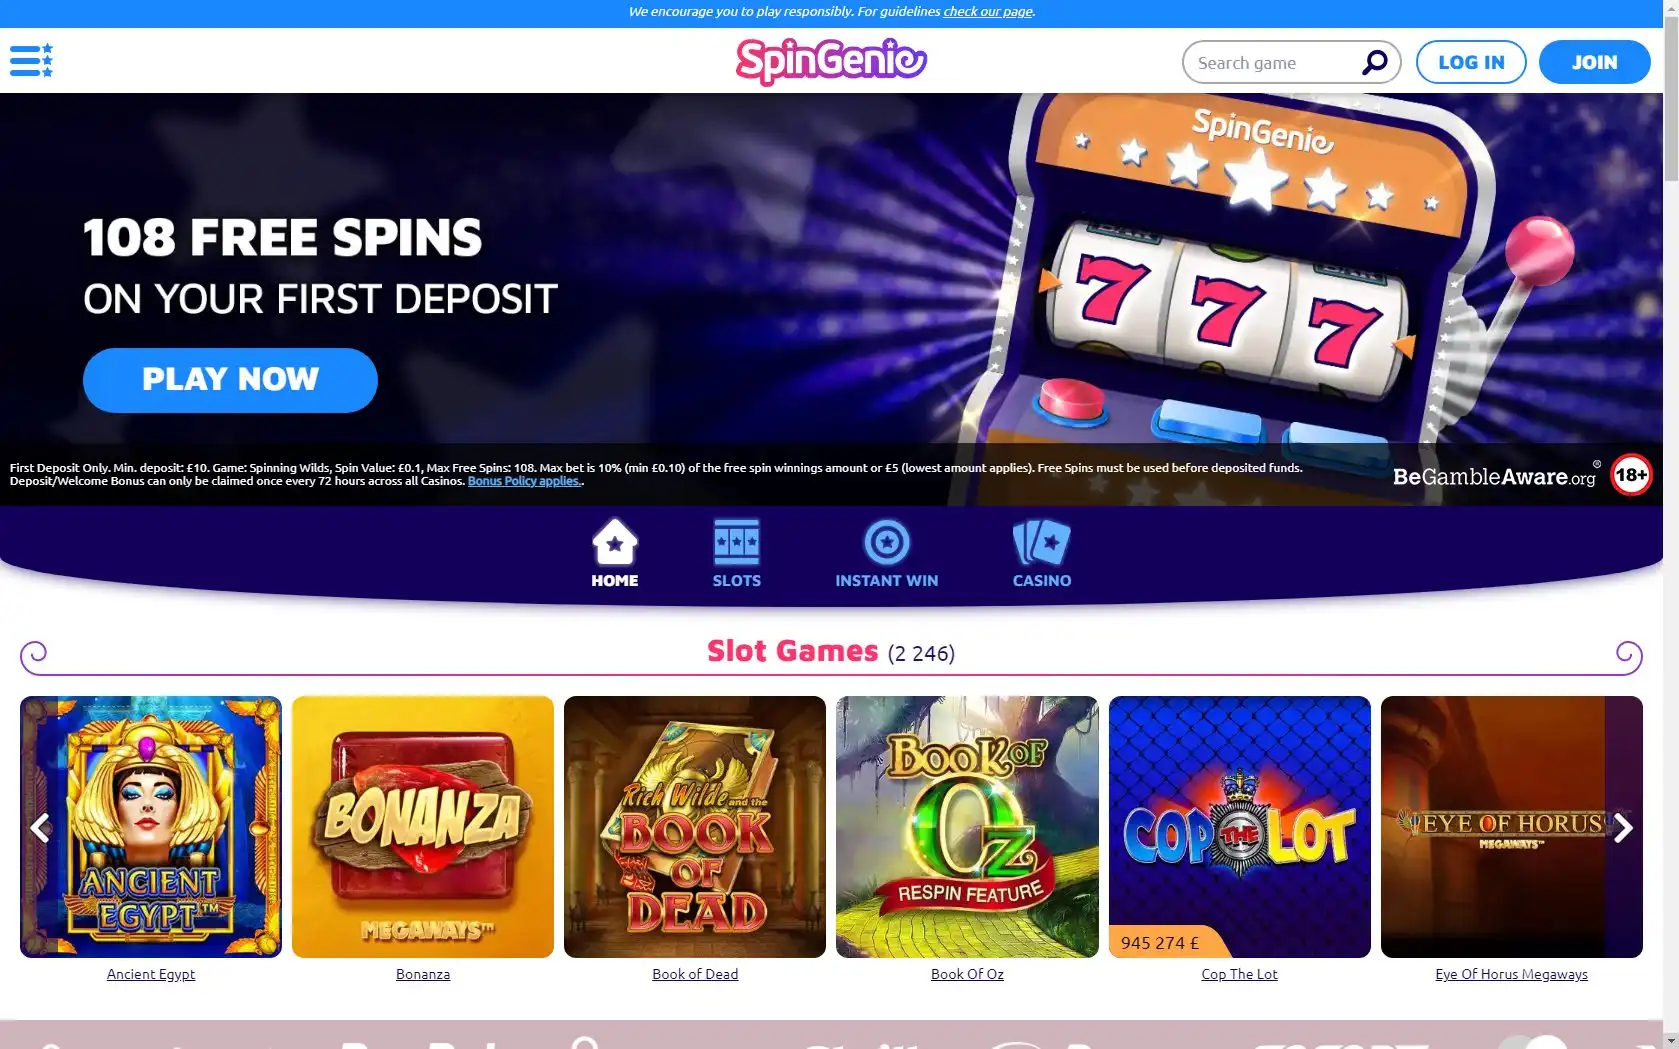Open the hamburger menu with stars
This screenshot has width=1679, height=1049.
coord(31,61)
